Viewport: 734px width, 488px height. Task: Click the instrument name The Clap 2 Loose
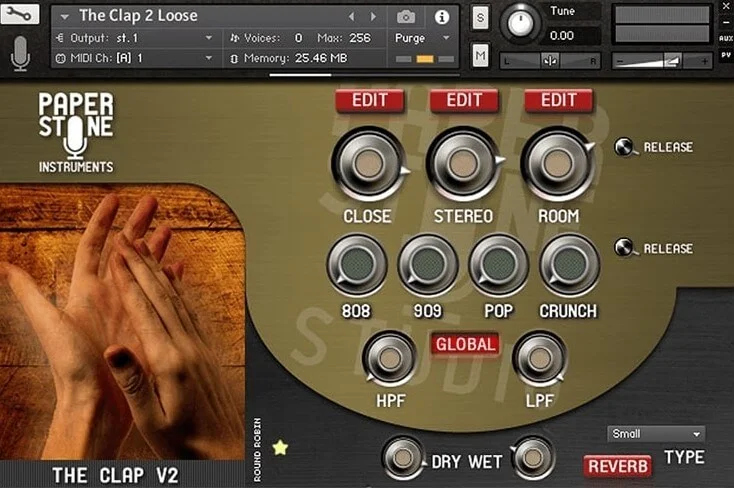139,16
